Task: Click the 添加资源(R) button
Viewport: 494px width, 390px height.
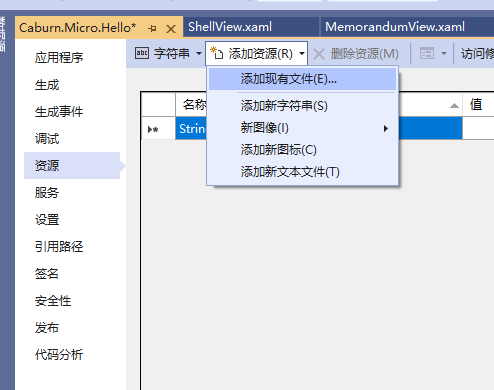Action: pos(256,53)
